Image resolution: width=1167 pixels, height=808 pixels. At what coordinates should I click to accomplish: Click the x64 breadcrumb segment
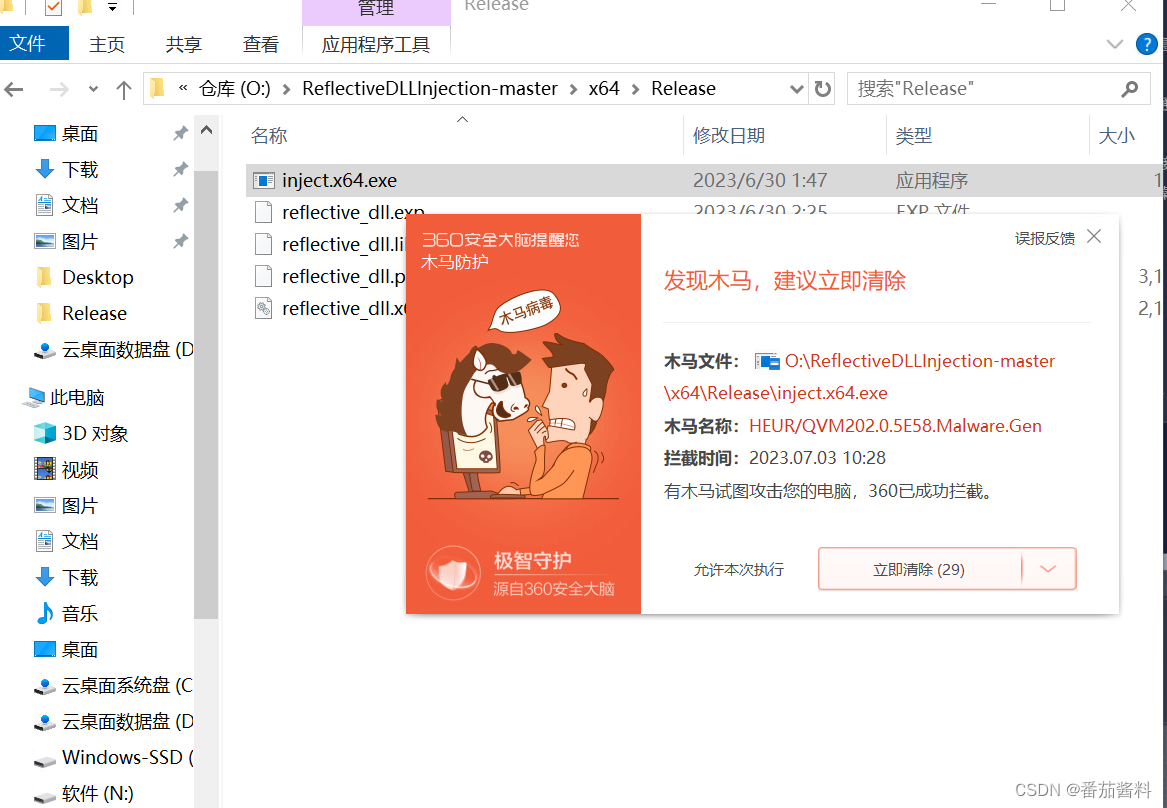tap(604, 89)
